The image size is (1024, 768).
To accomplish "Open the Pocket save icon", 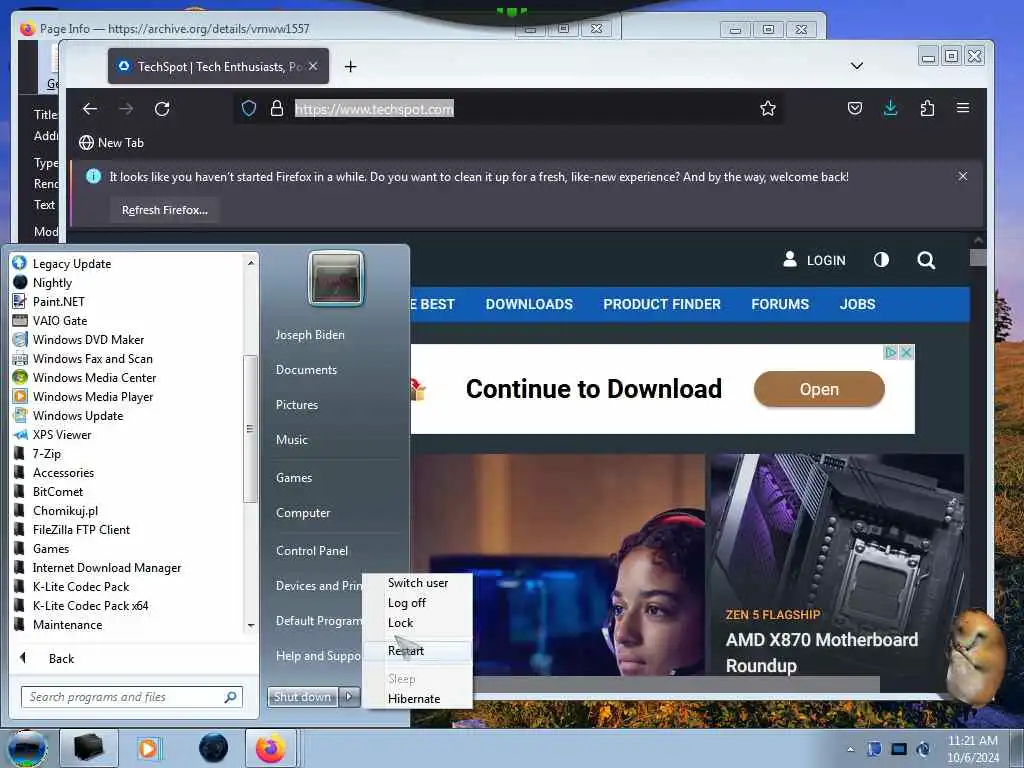I will (x=855, y=108).
